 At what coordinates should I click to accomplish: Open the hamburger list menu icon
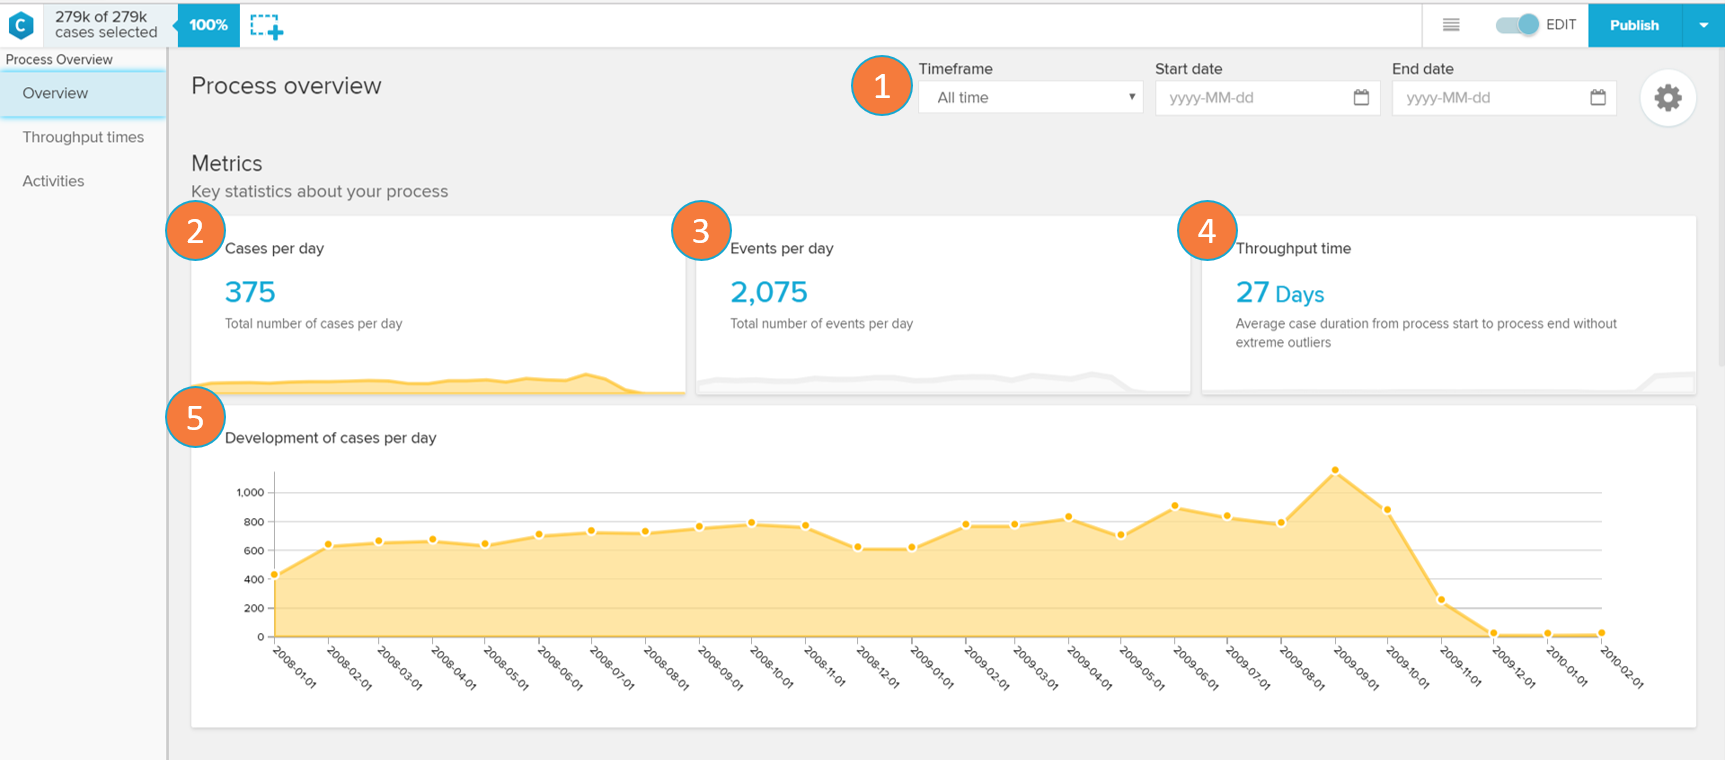pos(1451,25)
